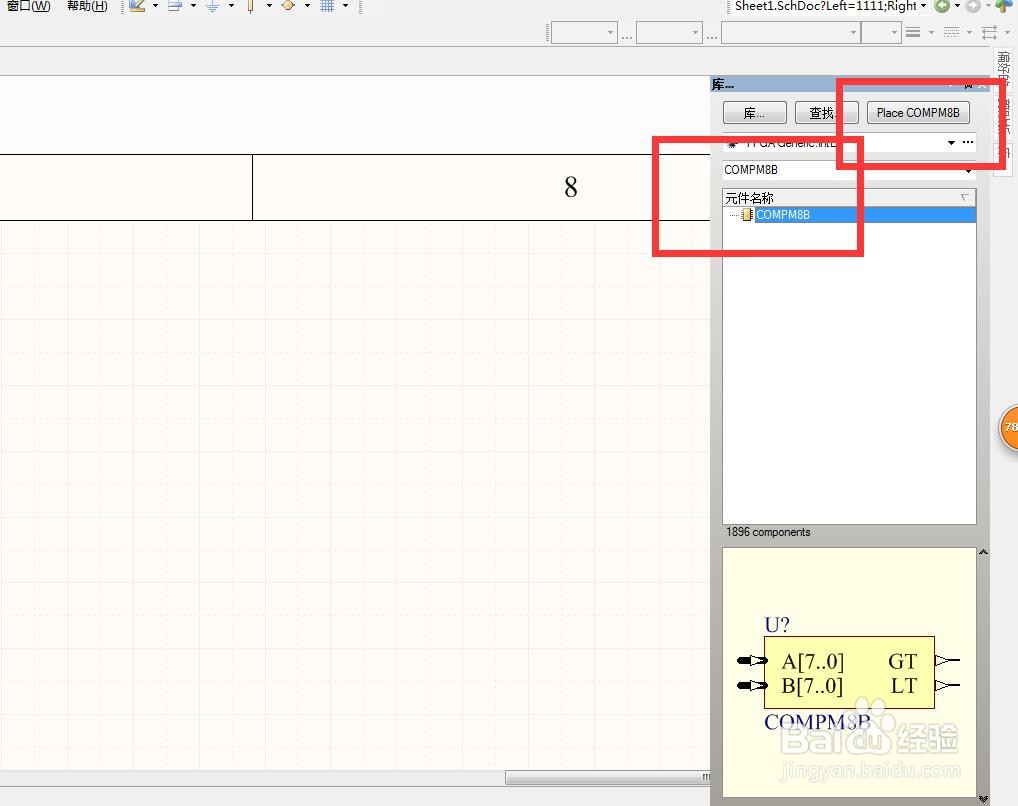Click the ellipsis button beside the library dropdown

[x=968, y=142]
